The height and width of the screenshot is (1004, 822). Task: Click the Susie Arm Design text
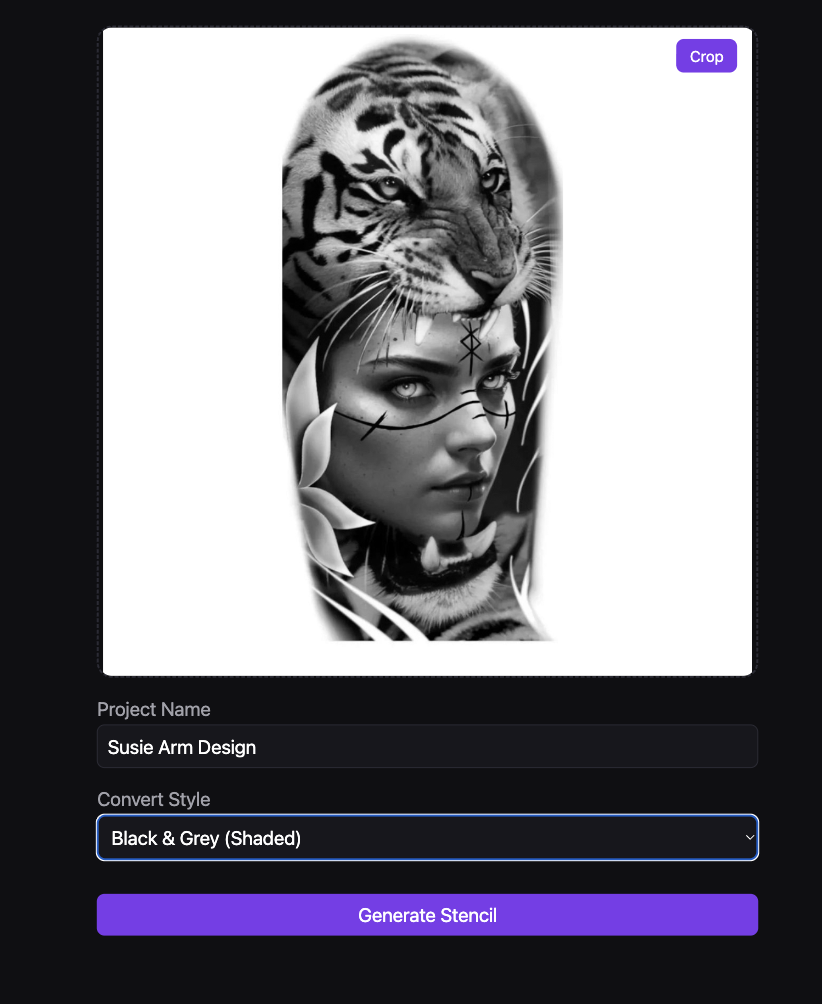[182, 747]
